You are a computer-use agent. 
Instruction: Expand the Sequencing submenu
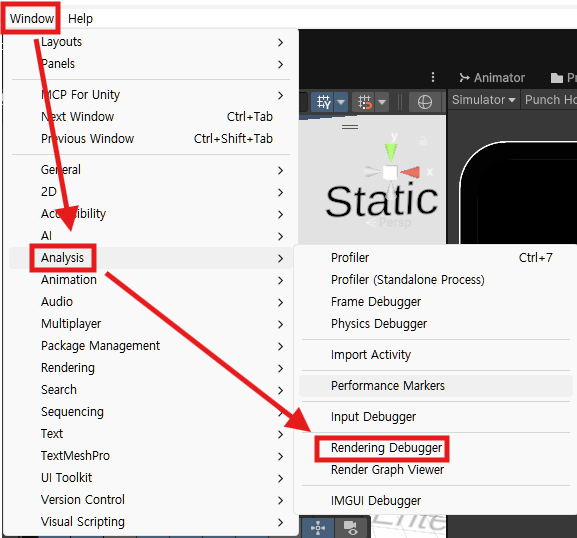[151, 412]
